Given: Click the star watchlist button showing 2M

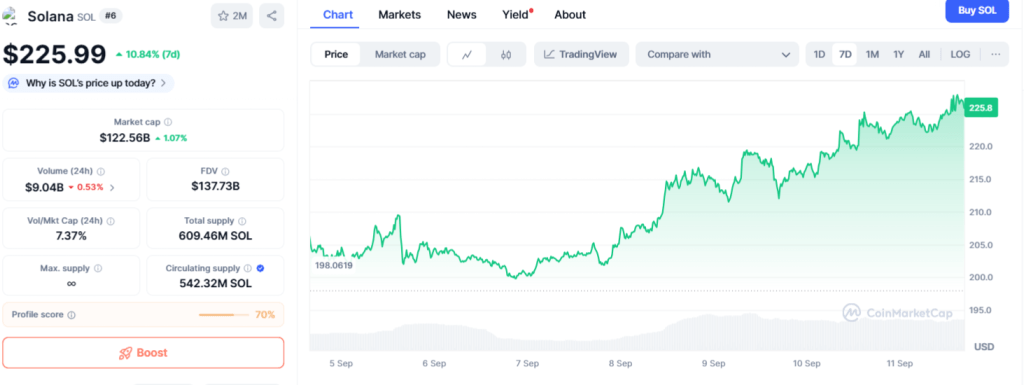Looking at the screenshot, I should click(x=232, y=16).
